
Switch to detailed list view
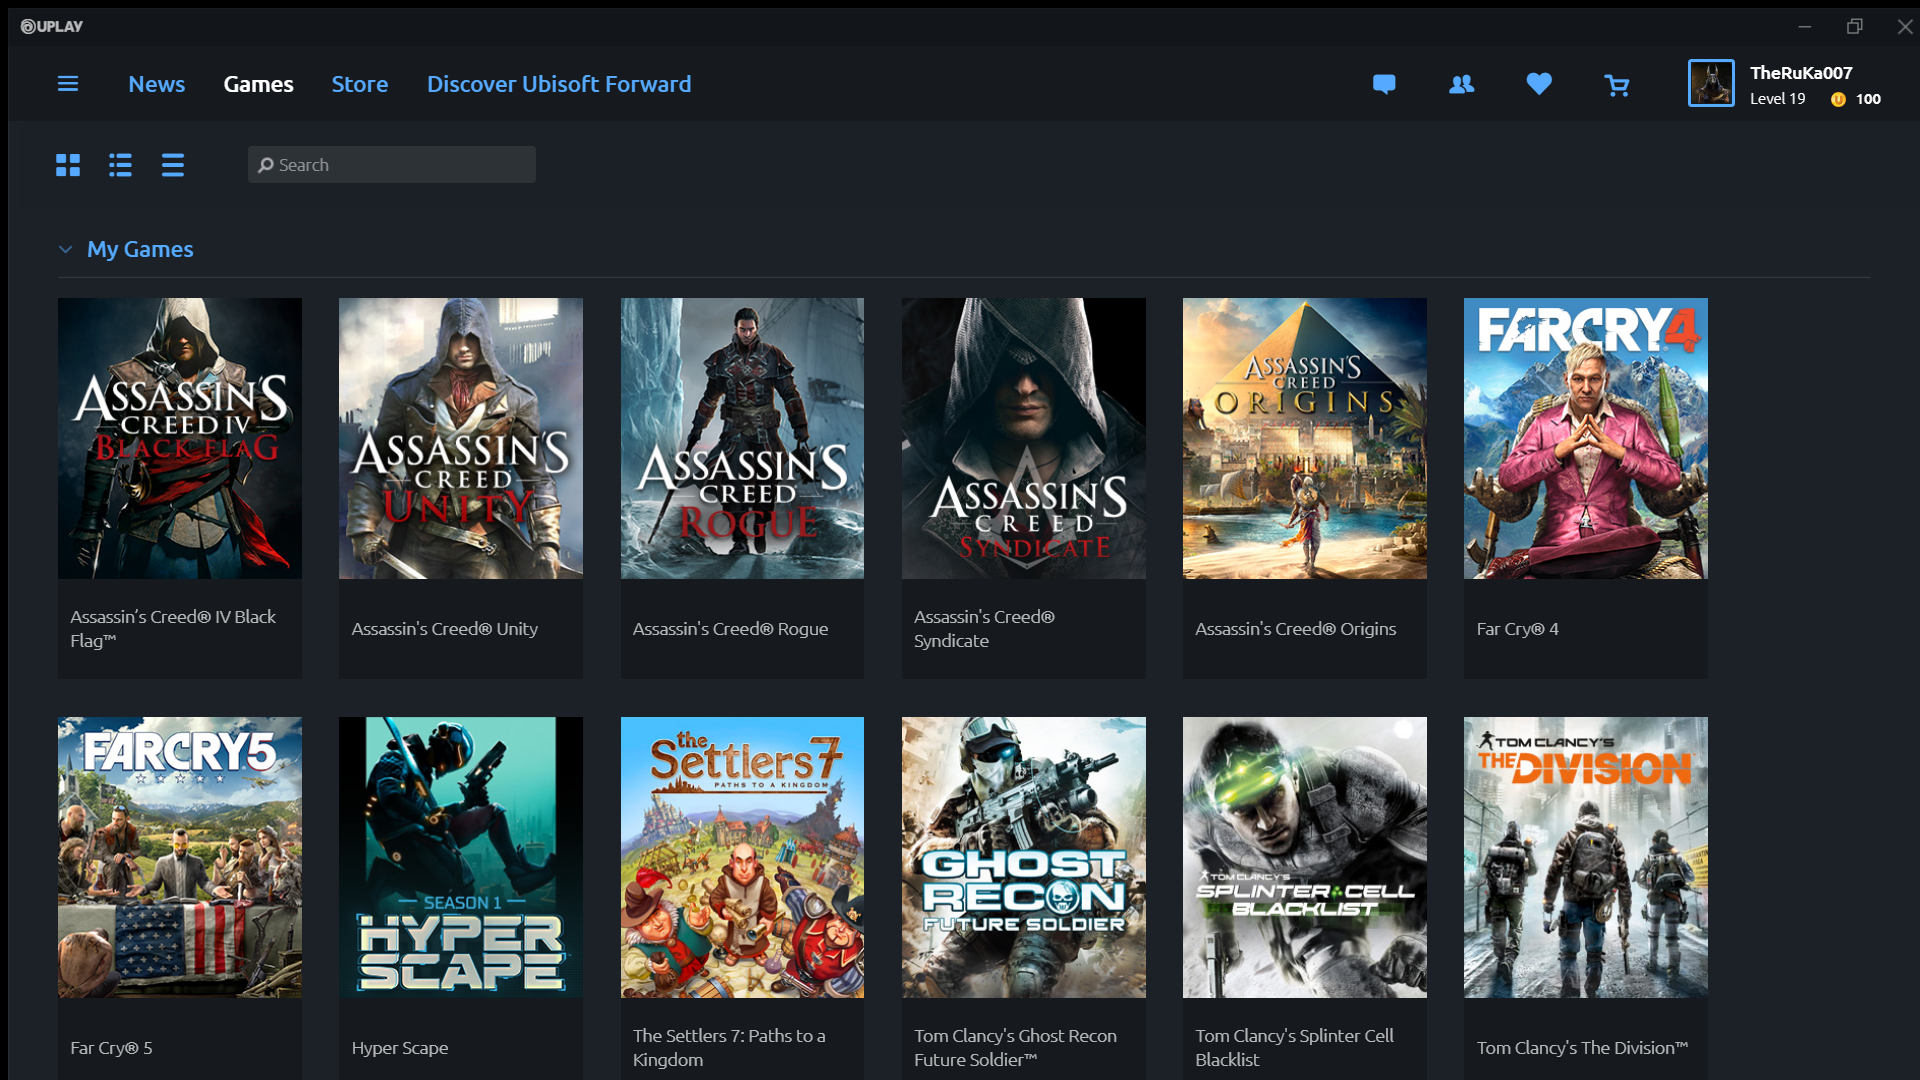(x=120, y=165)
